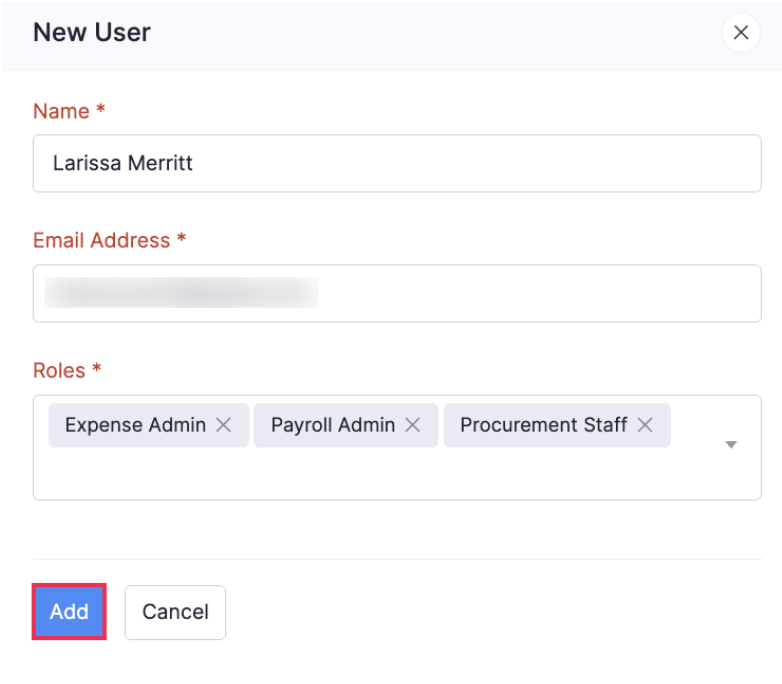The width and height of the screenshot is (782, 684).
Task: Click the divider line above Add
Action: [397, 559]
